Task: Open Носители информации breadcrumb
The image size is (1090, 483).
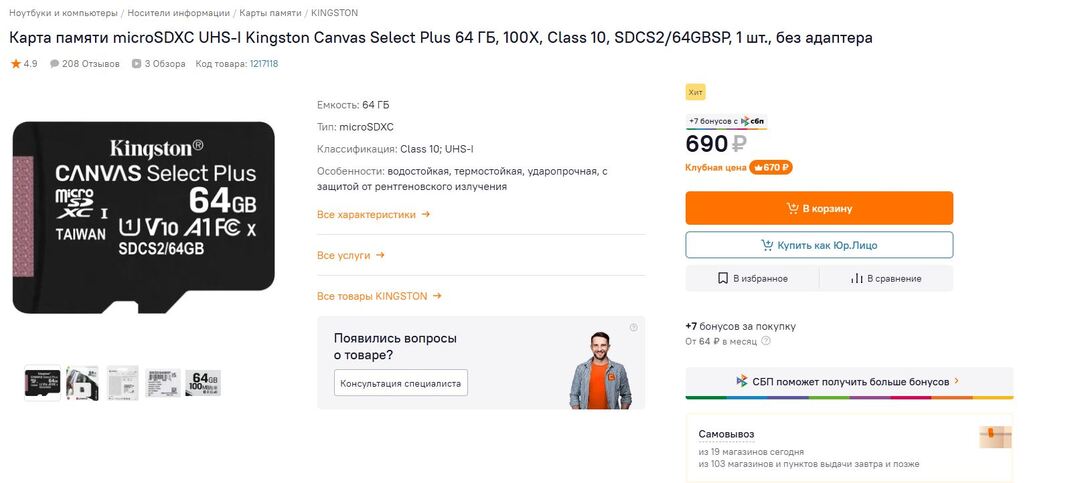Action: pyautogui.click(x=180, y=13)
